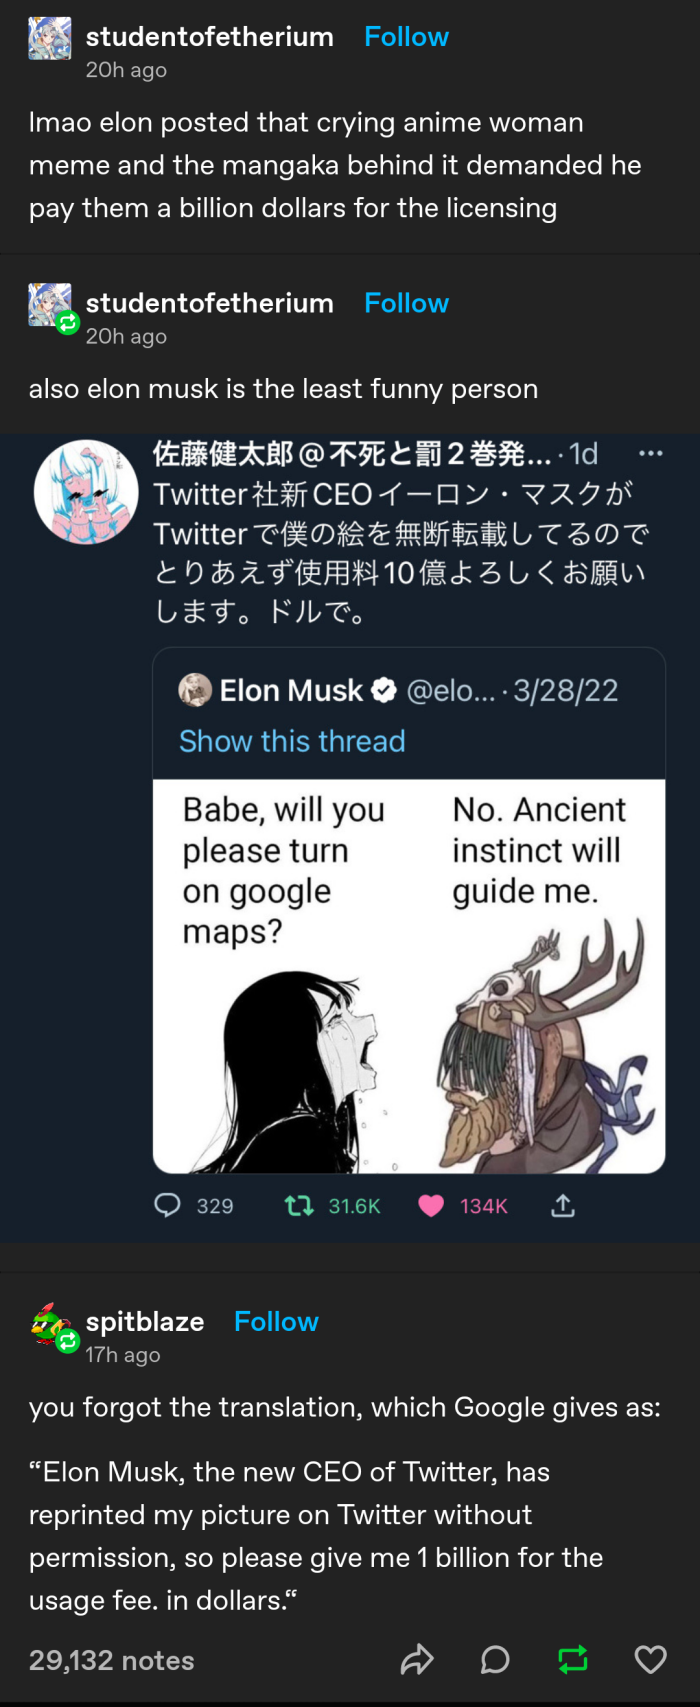Viewport: 700px width, 1707px height.
Task: Reblog the post with the green arrows icon
Action: pyautogui.click(x=573, y=1660)
